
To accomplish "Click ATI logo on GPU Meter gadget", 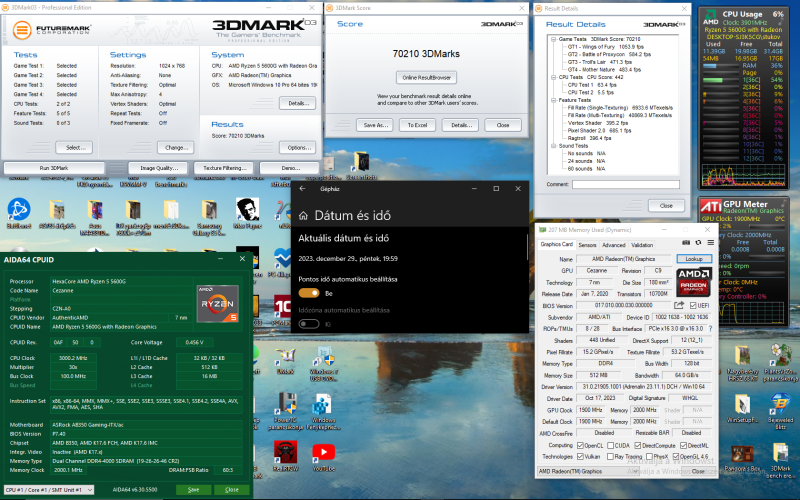I will point(710,206).
